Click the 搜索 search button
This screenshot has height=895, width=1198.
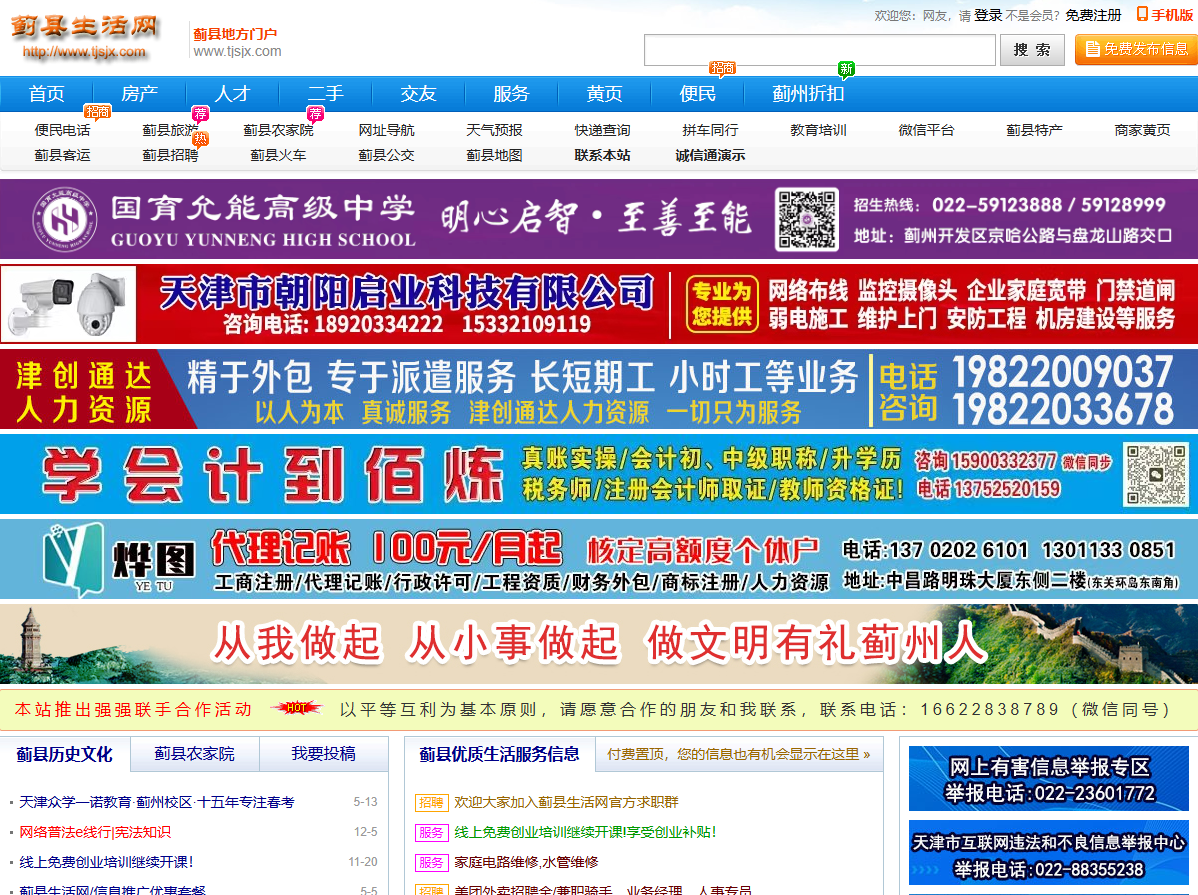point(1032,50)
